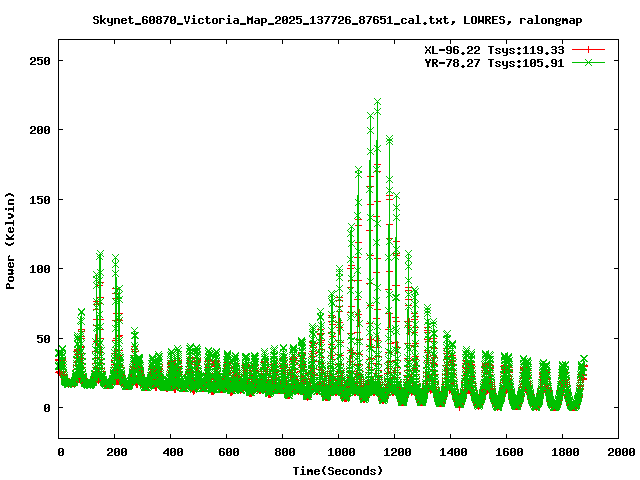This screenshot has width=640, height=480.
Task: Click the green line sample in the legend
Action: pos(588,62)
